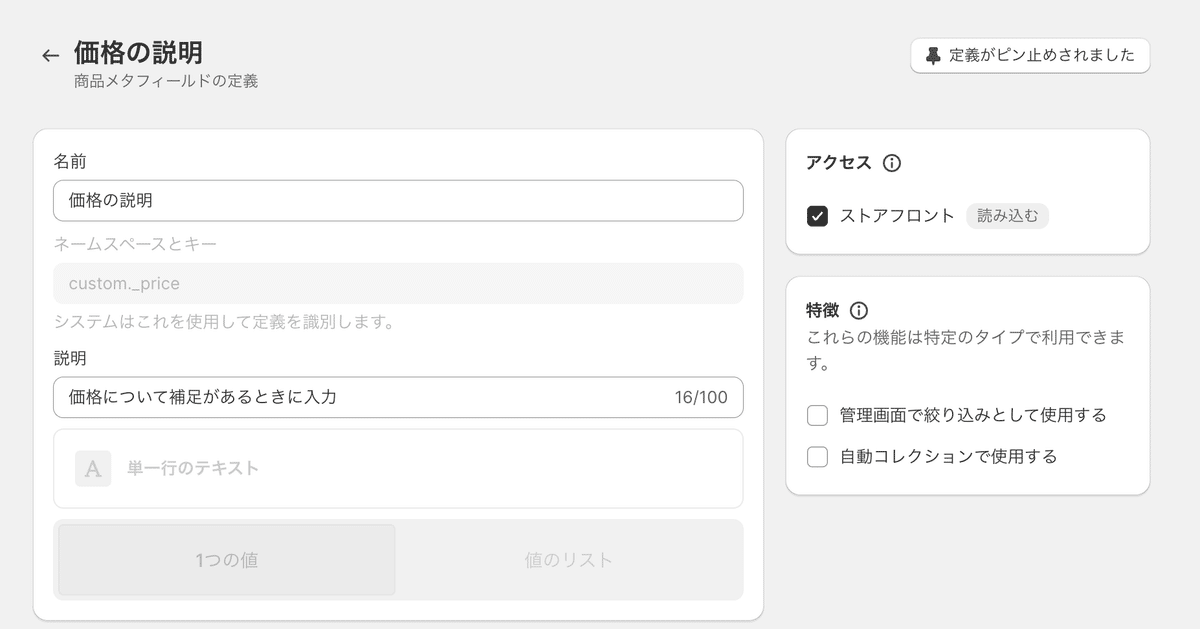Click the 読み込む badge
The height and width of the screenshot is (629, 1200).
coord(1007,216)
